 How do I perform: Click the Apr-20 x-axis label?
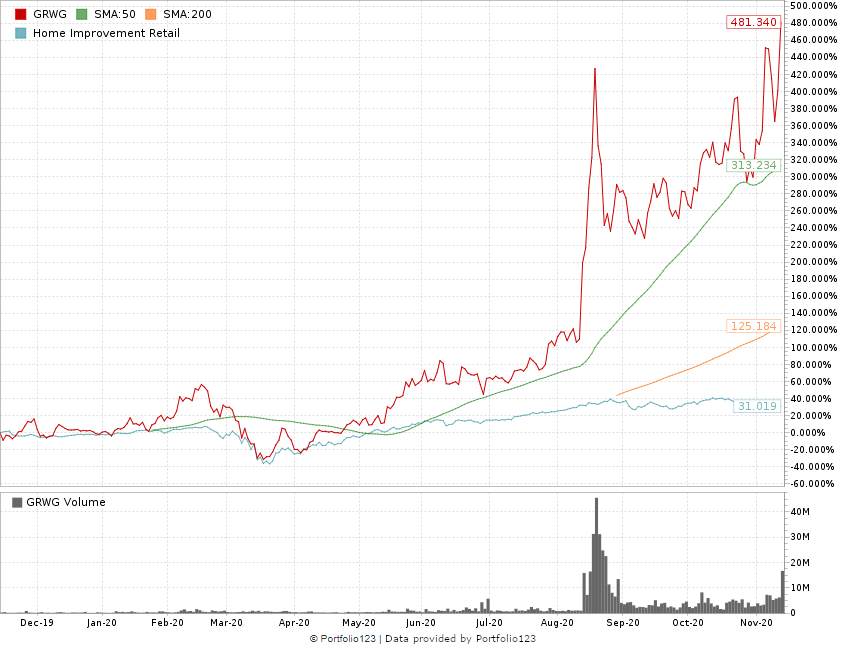tap(294, 623)
